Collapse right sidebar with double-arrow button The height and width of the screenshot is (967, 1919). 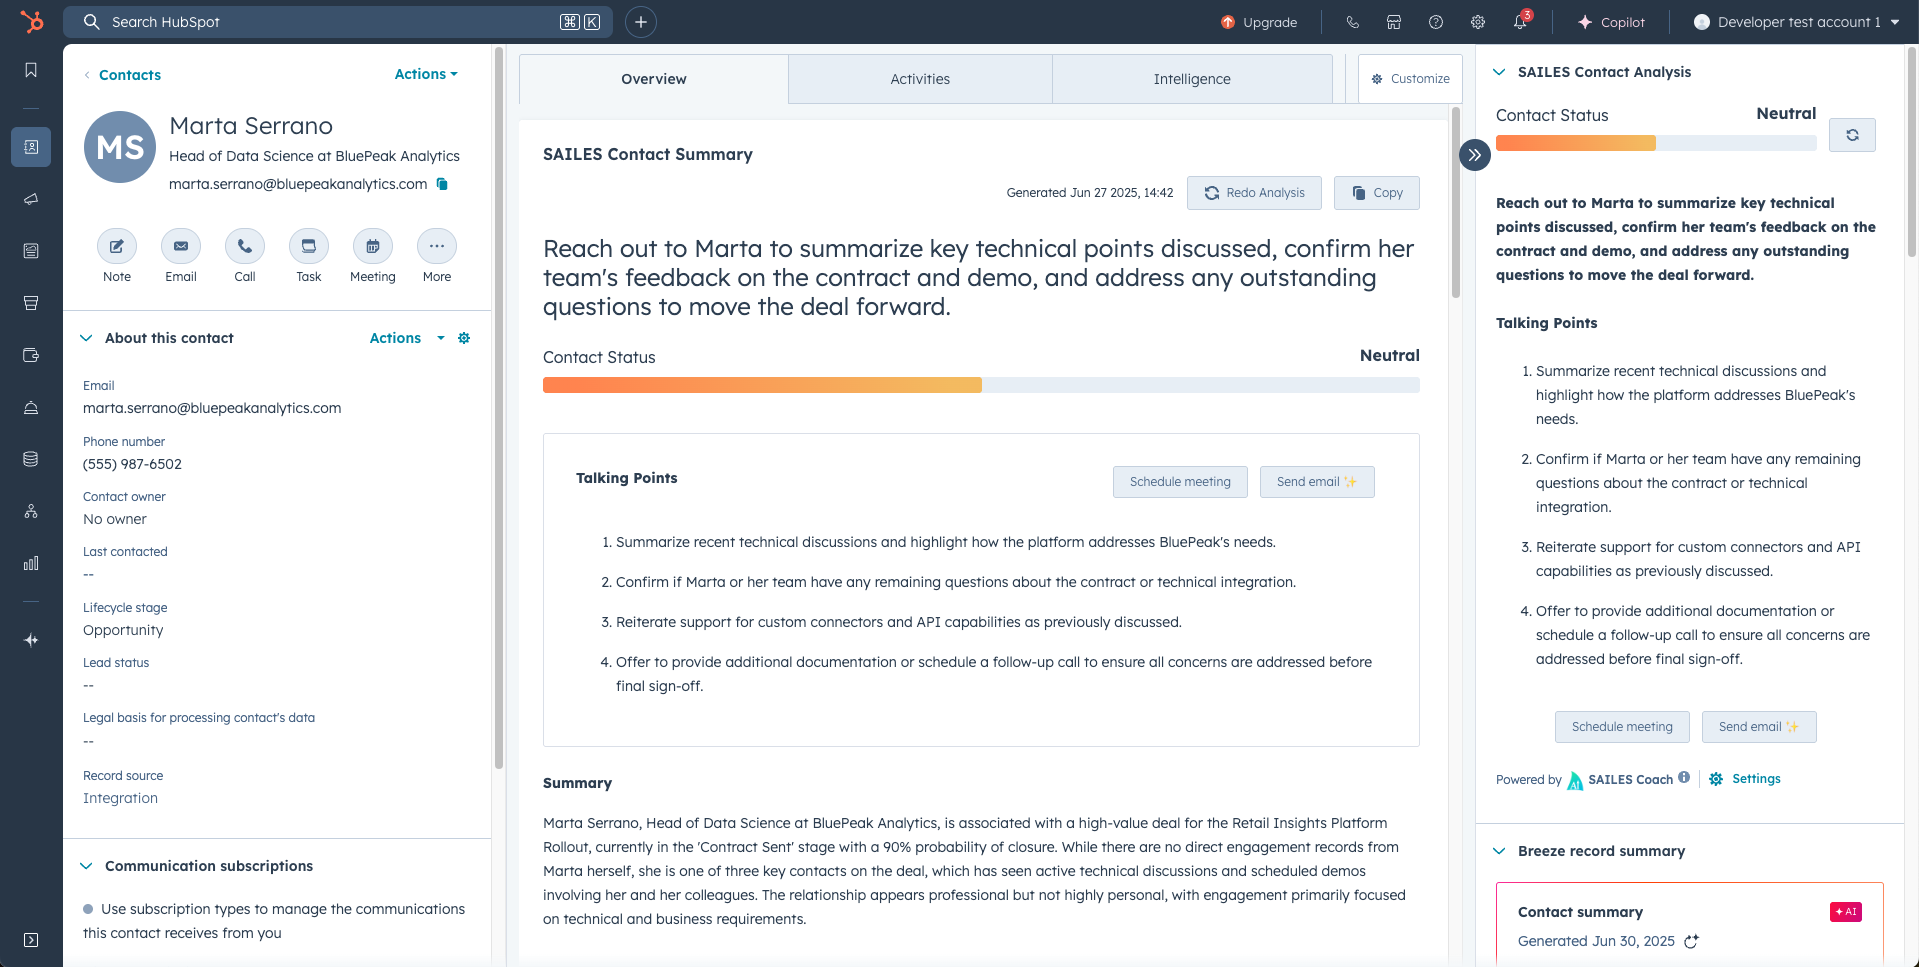[x=1475, y=155]
